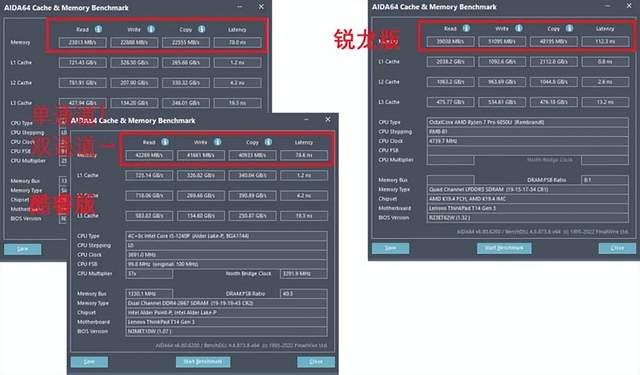This screenshot has height=375, width=640.
Task: Click the Write info icon in the AMD Ryzen window
Action: tap(518, 28)
